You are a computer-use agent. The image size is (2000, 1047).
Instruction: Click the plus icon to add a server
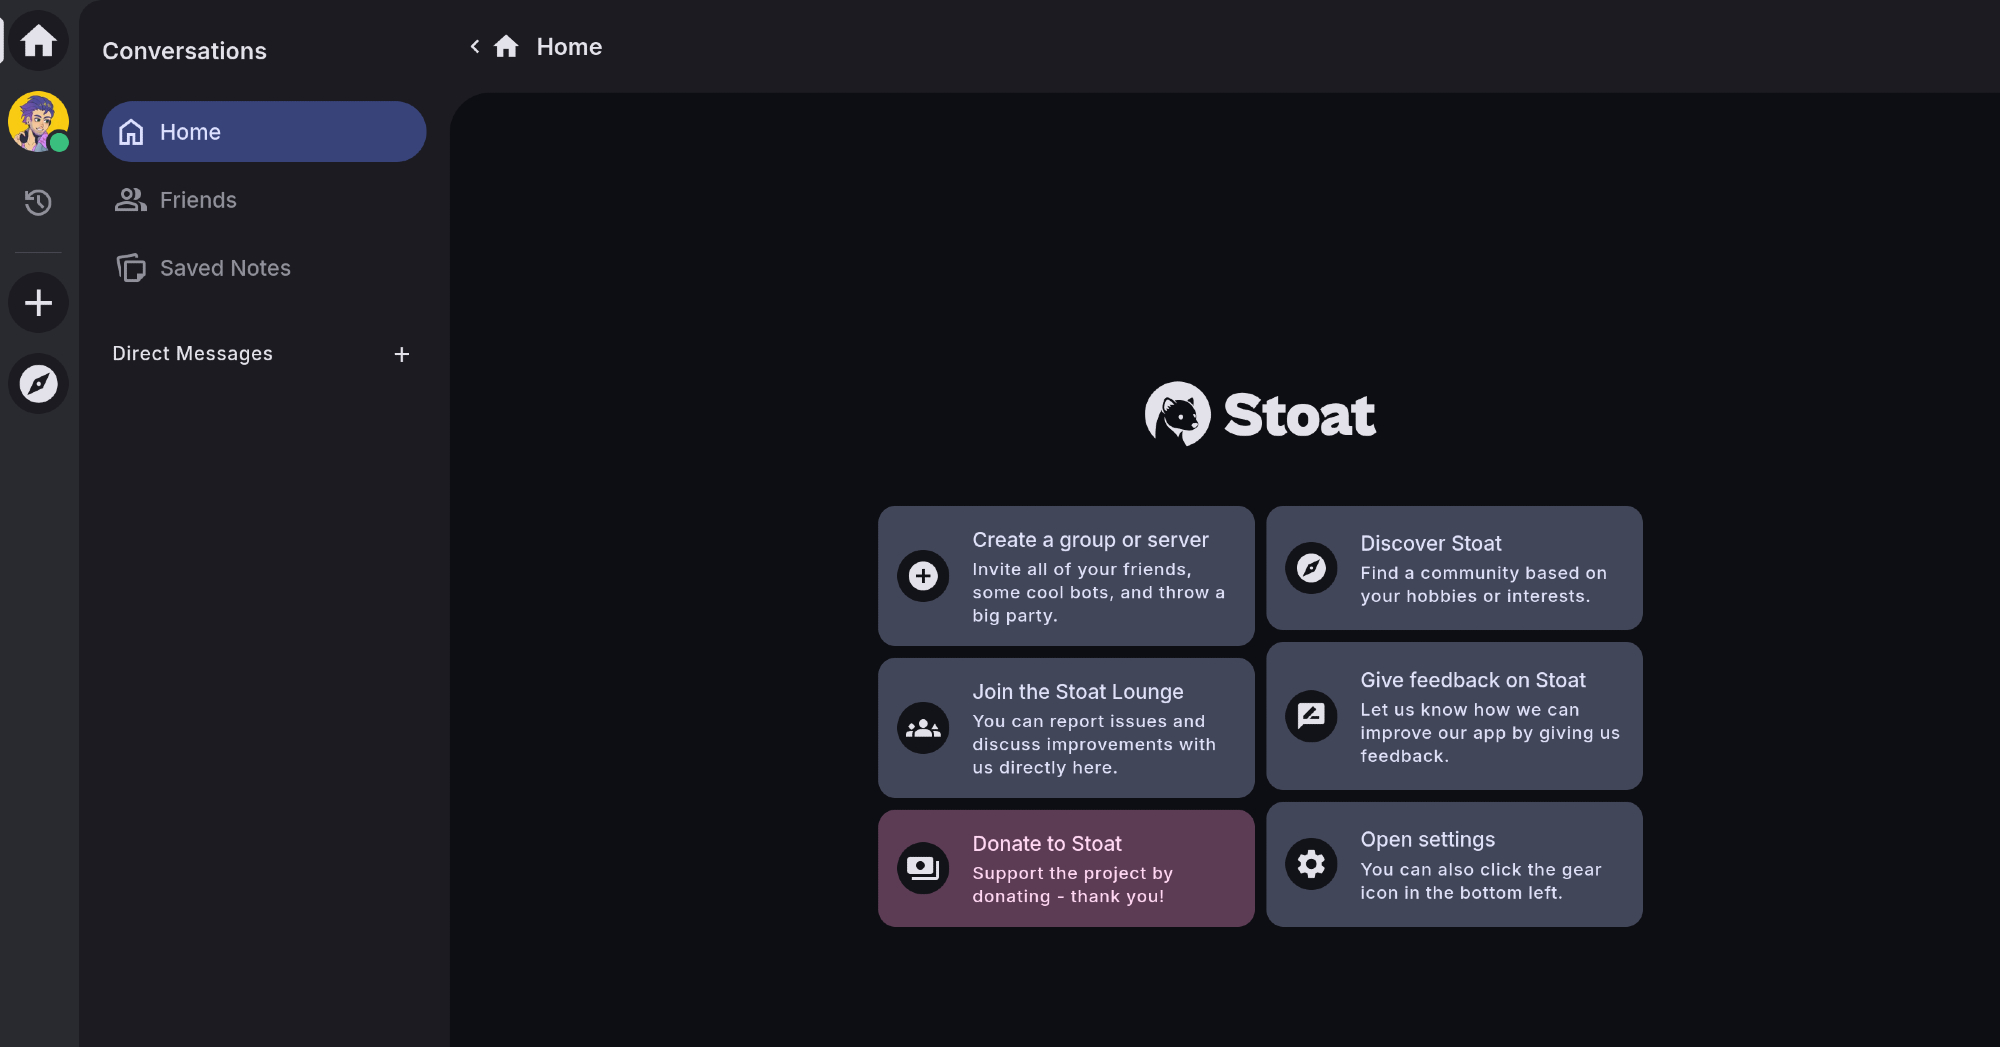click(x=38, y=303)
